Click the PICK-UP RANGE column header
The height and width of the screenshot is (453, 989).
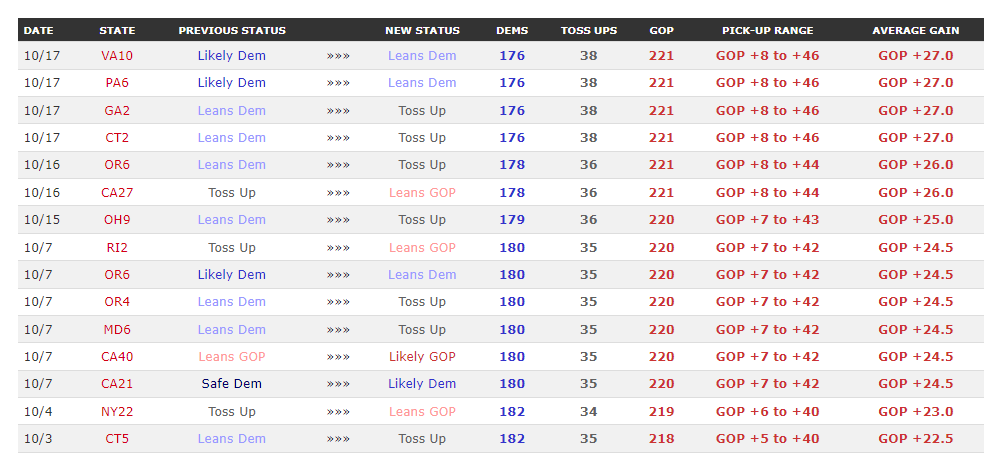767,31
